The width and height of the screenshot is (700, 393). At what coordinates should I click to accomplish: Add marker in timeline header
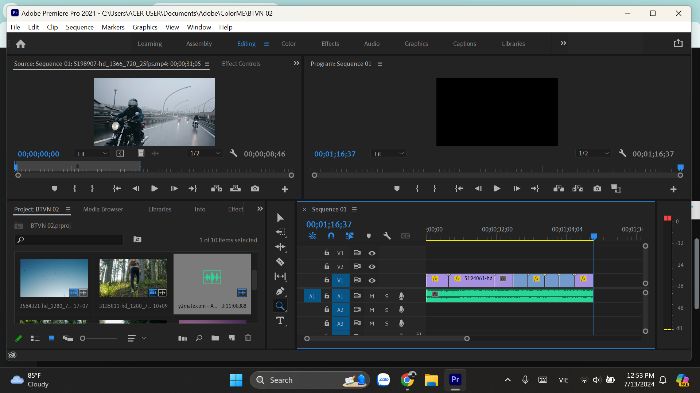pos(368,236)
